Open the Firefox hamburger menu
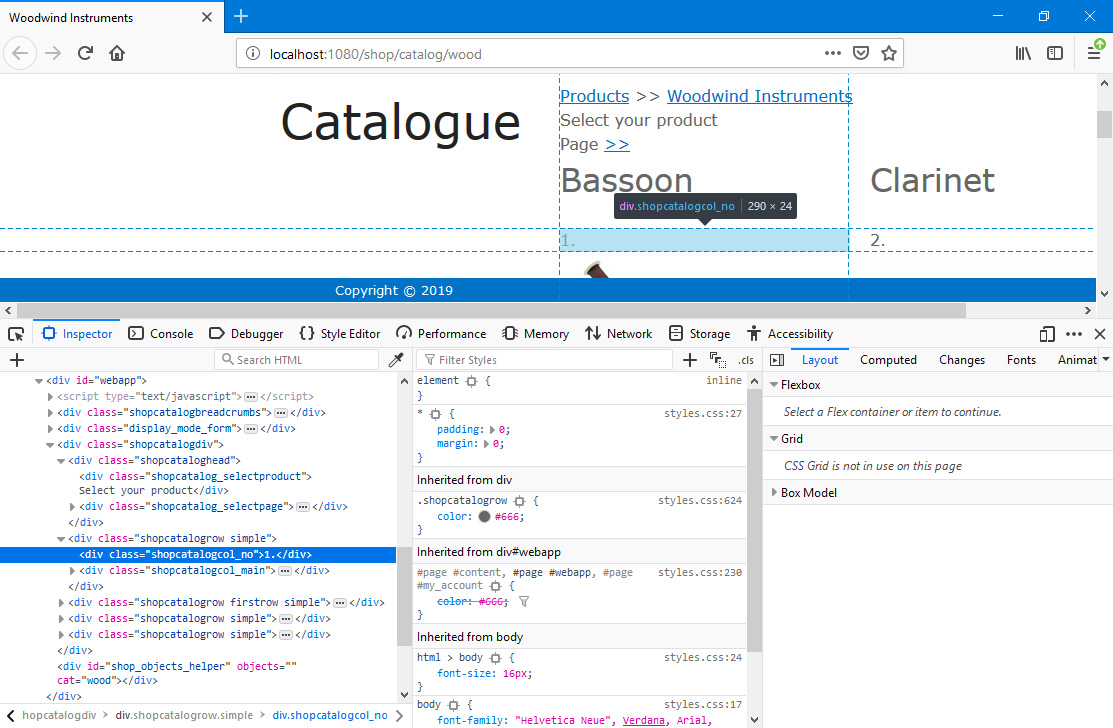The height and width of the screenshot is (728, 1113). pyautogui.click(x=1094, y=53)
